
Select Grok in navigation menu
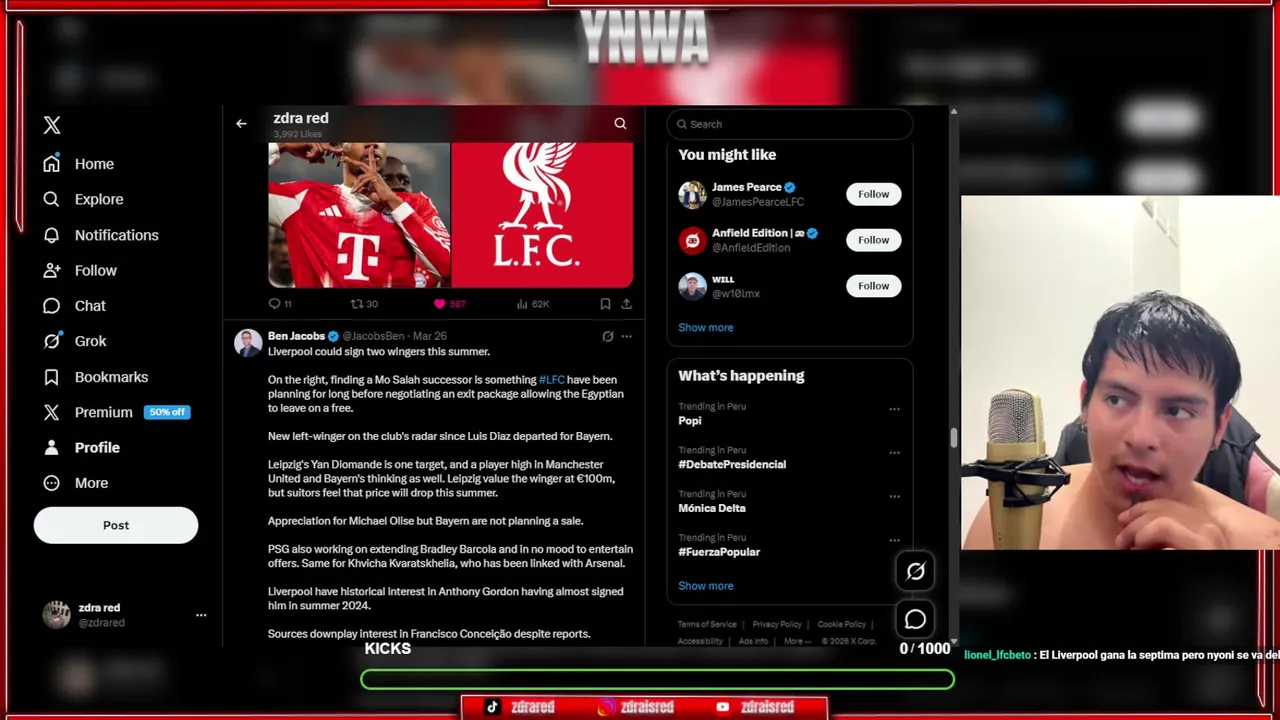(90, 341)
